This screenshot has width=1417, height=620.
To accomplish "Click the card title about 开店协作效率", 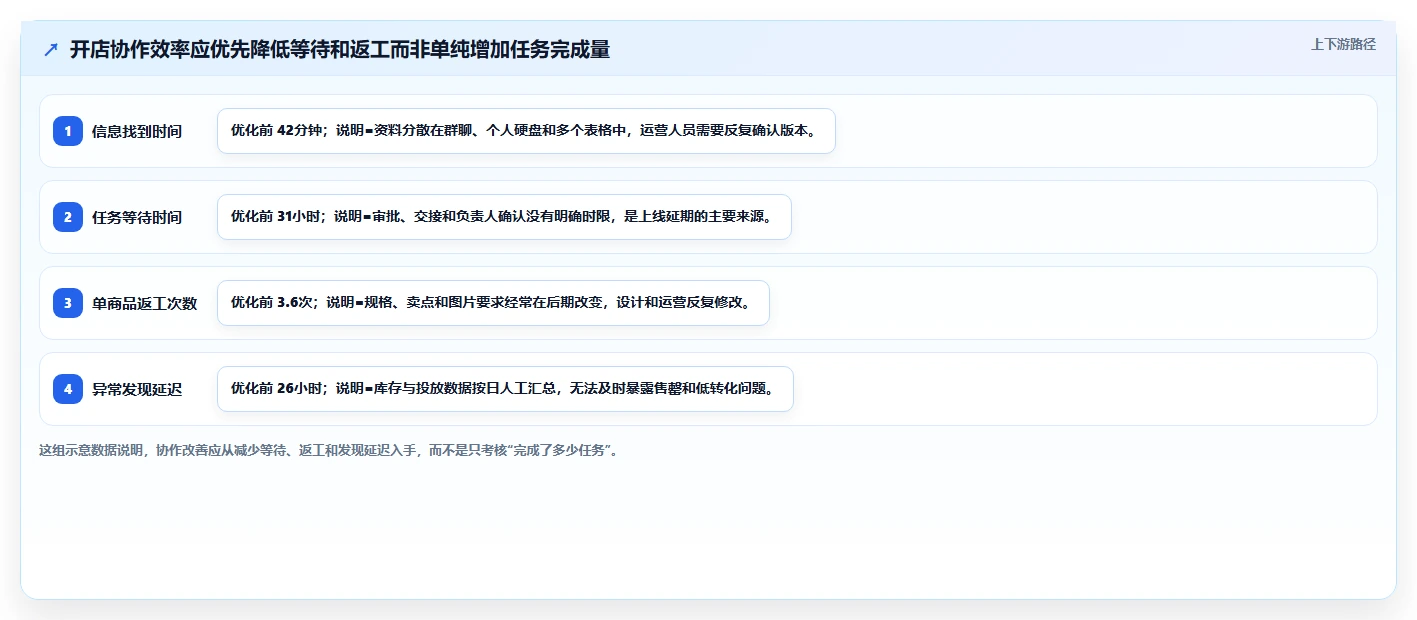I will click(340, 50).
